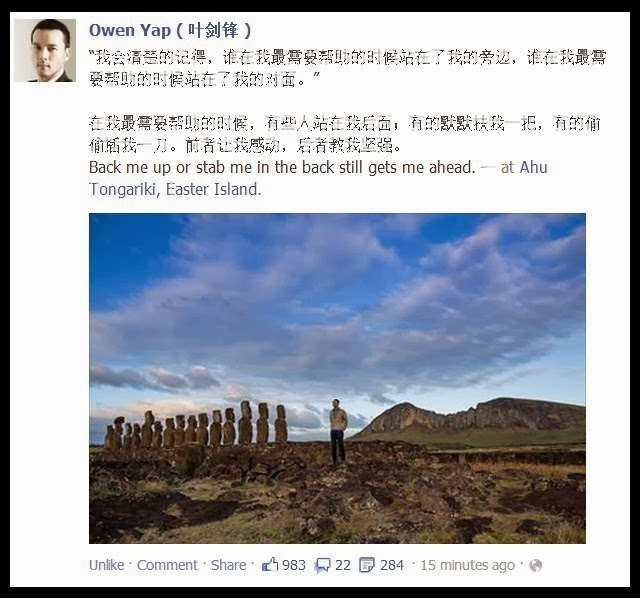Click the first Chinese quote paragraph
The width and height of the screenshot is (640, 599).
click(x=347, y=68)
